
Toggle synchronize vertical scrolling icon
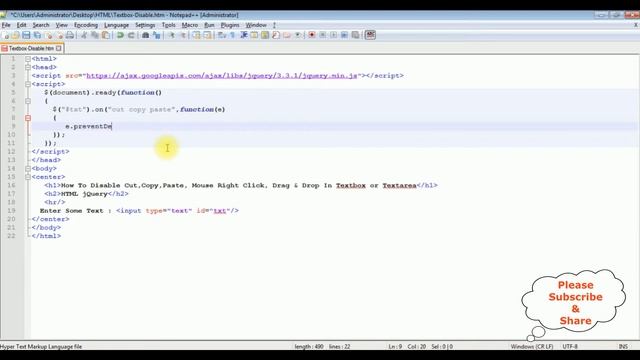[196, 35]
